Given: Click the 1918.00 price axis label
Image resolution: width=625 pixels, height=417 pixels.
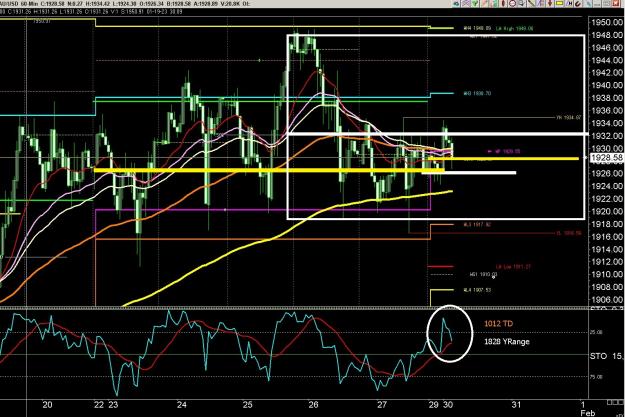Looking at the screenshot, I should (x=607, y=224).
